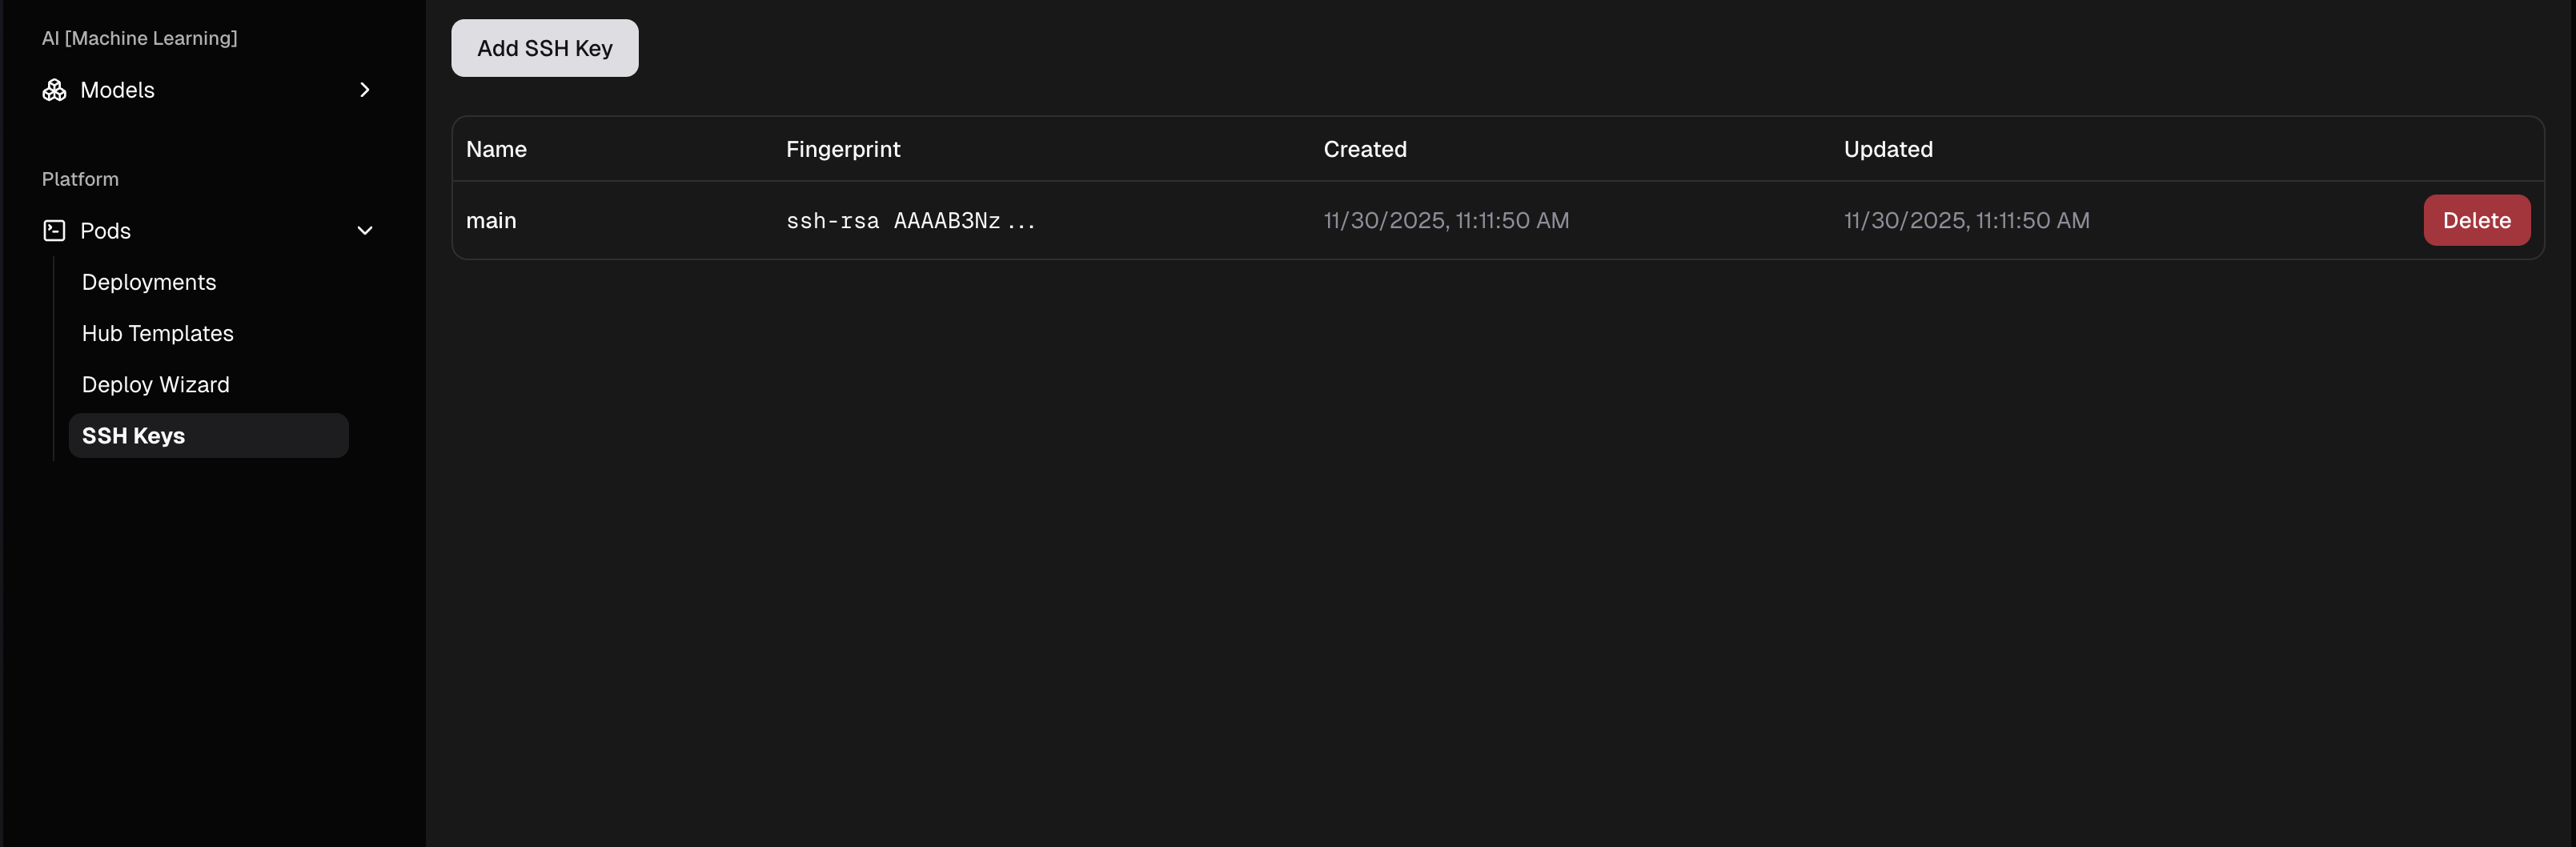Open the Deployments page
The height and width of the screenshot is (847, 2576).
(x=148, y=282)
